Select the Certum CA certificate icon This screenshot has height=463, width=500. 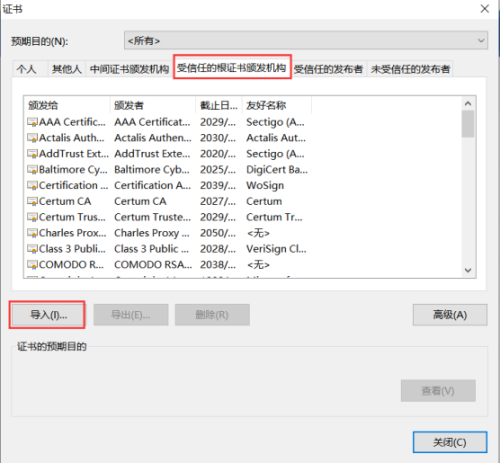(33, 201)
